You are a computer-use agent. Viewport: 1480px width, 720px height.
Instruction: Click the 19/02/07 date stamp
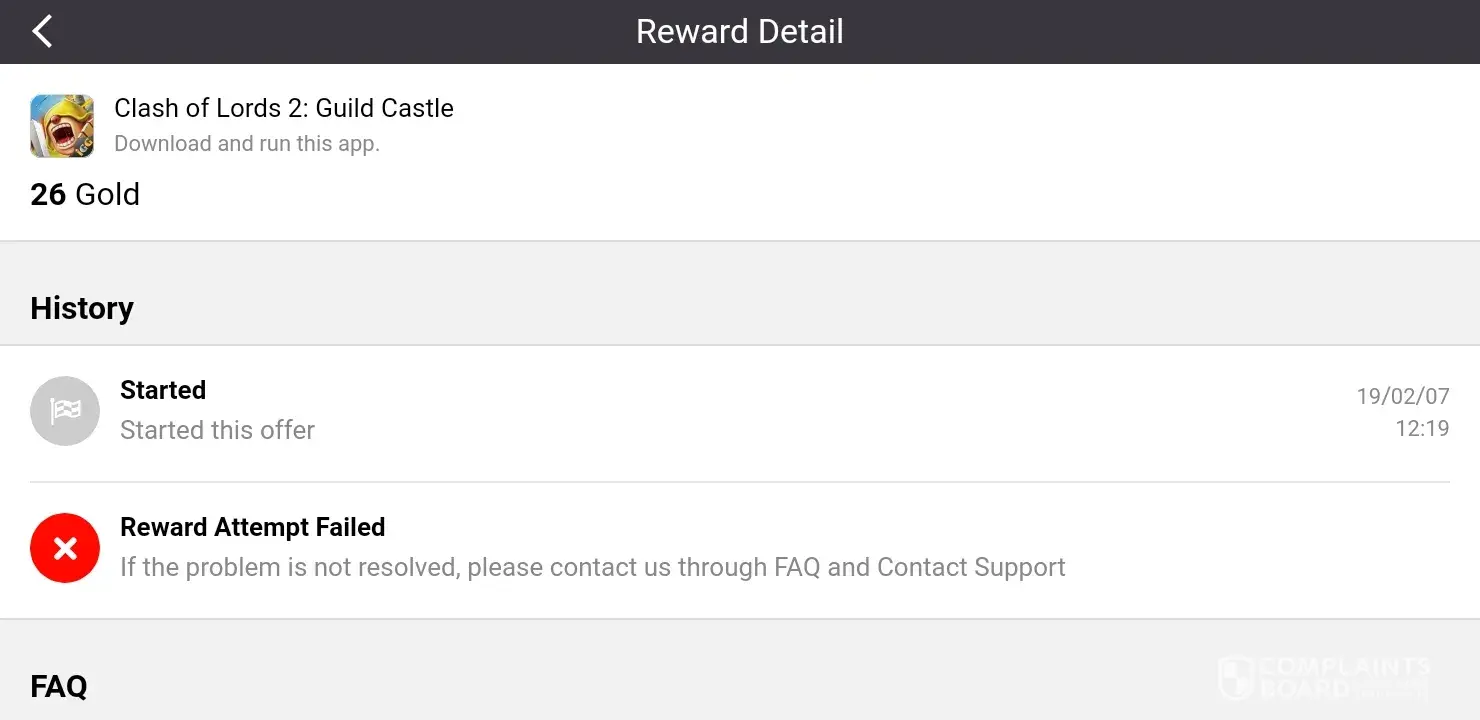[x=1402, y=397]
